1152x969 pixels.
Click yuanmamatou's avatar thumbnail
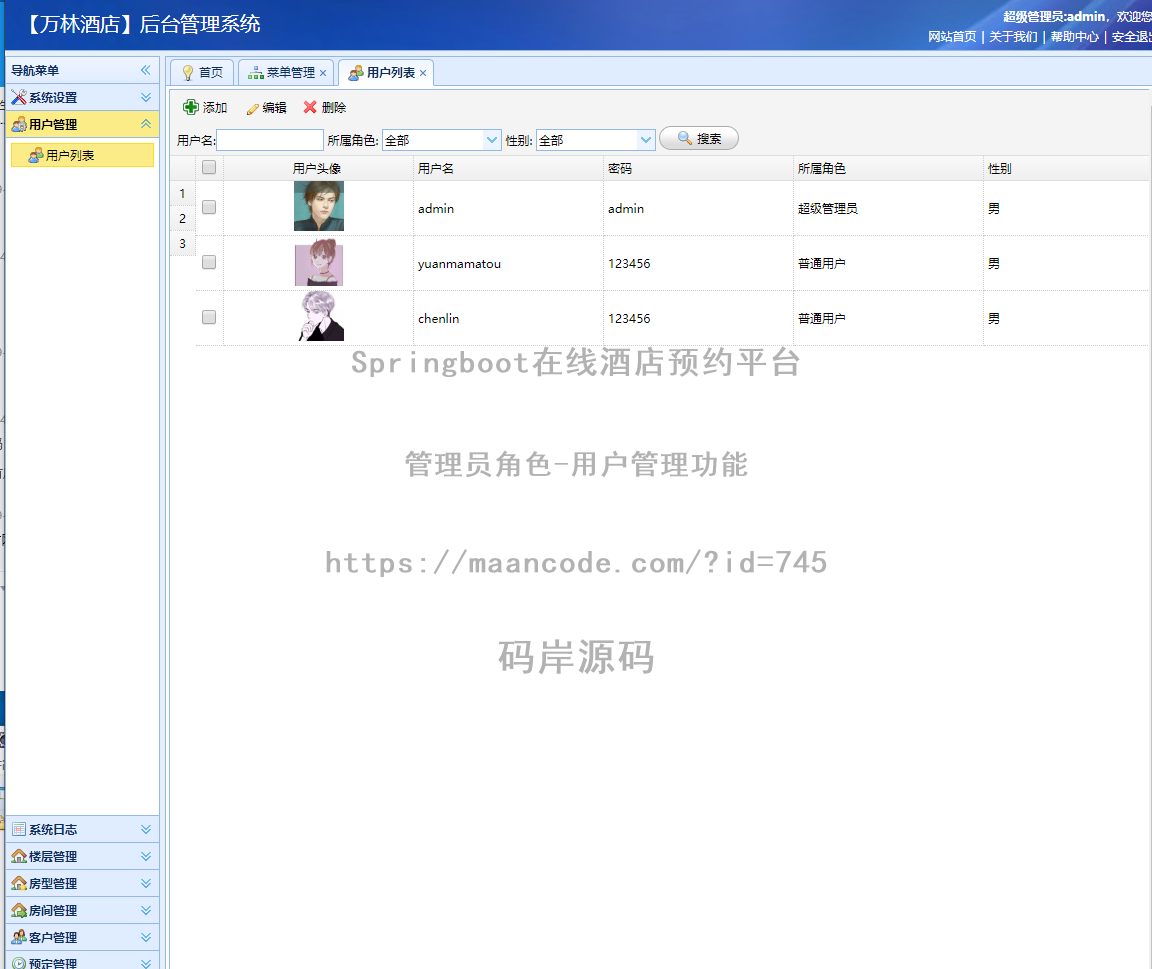tap(319, 262)
